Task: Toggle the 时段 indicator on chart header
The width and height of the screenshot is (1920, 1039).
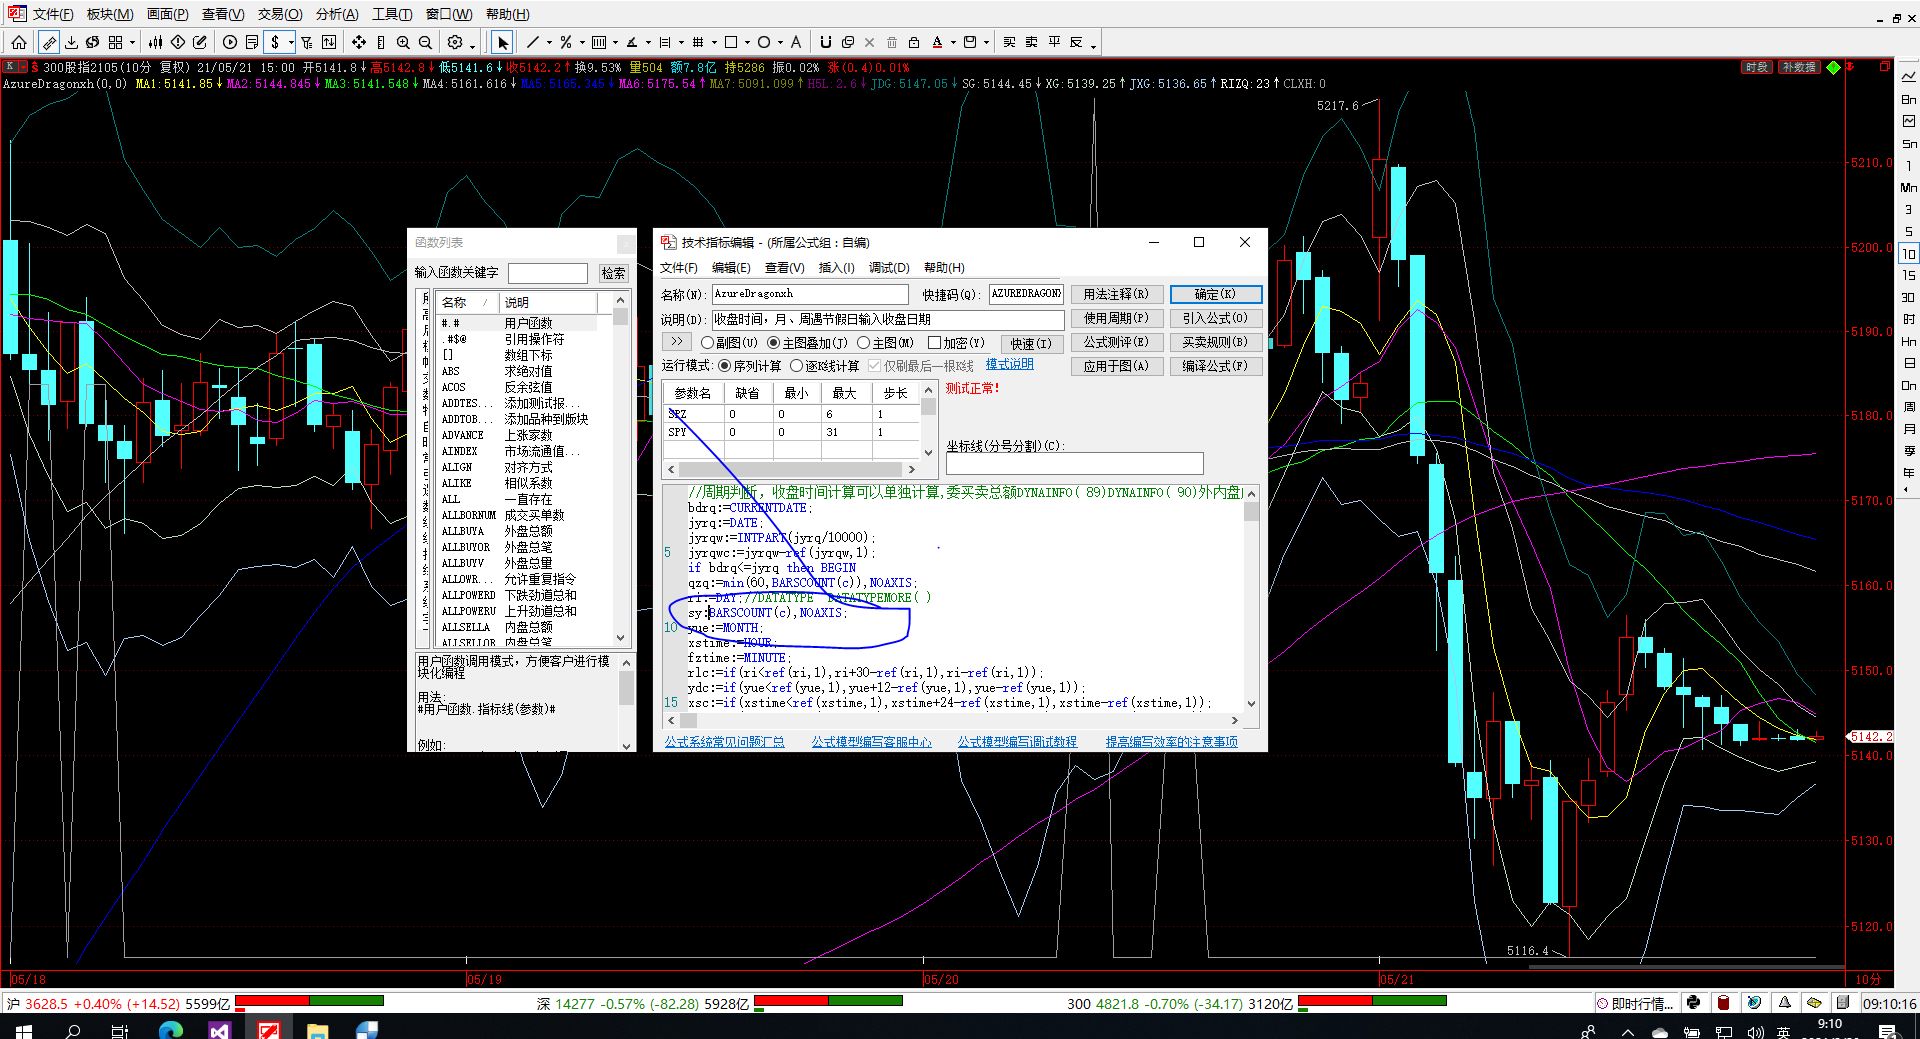Action: click(x=1756, y=67)
